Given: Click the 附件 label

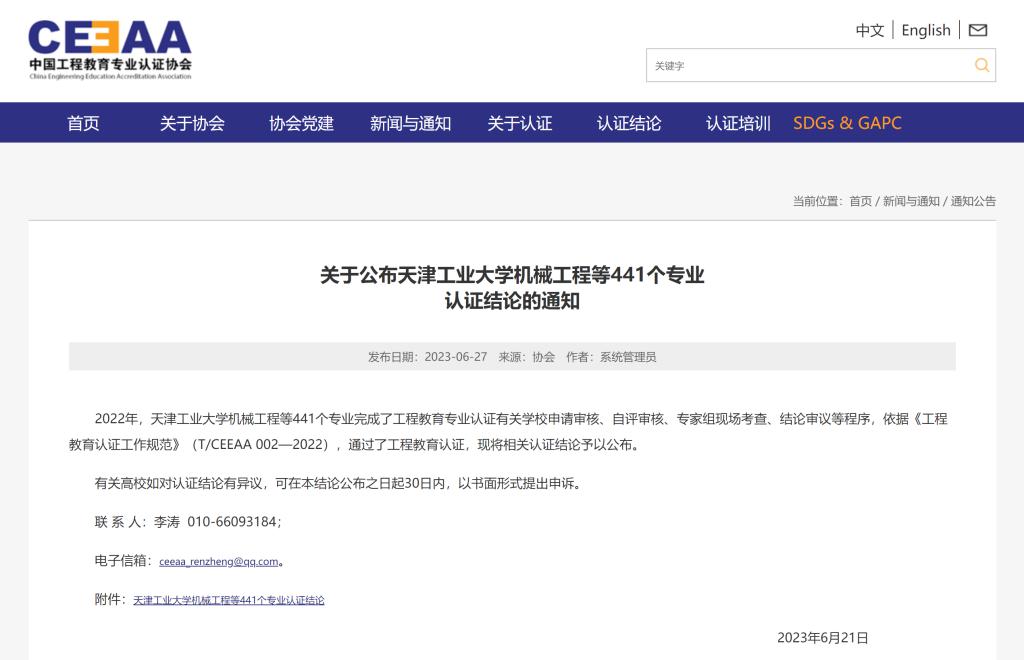Looking at the screenshot, I should (109, 599).
